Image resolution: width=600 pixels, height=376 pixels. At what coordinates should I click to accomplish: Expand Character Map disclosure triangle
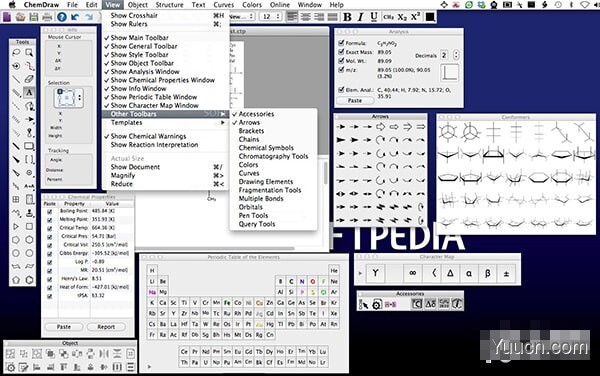tap(360, 273)
